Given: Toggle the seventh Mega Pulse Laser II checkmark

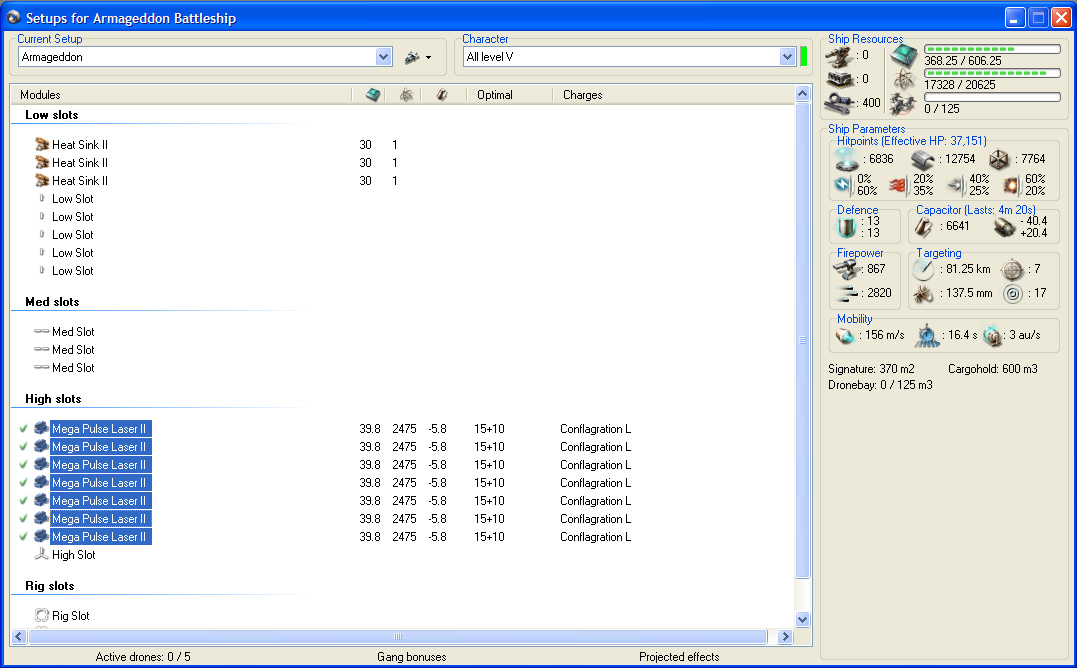Looking at the screenshot, I should [x=23, y=536].
